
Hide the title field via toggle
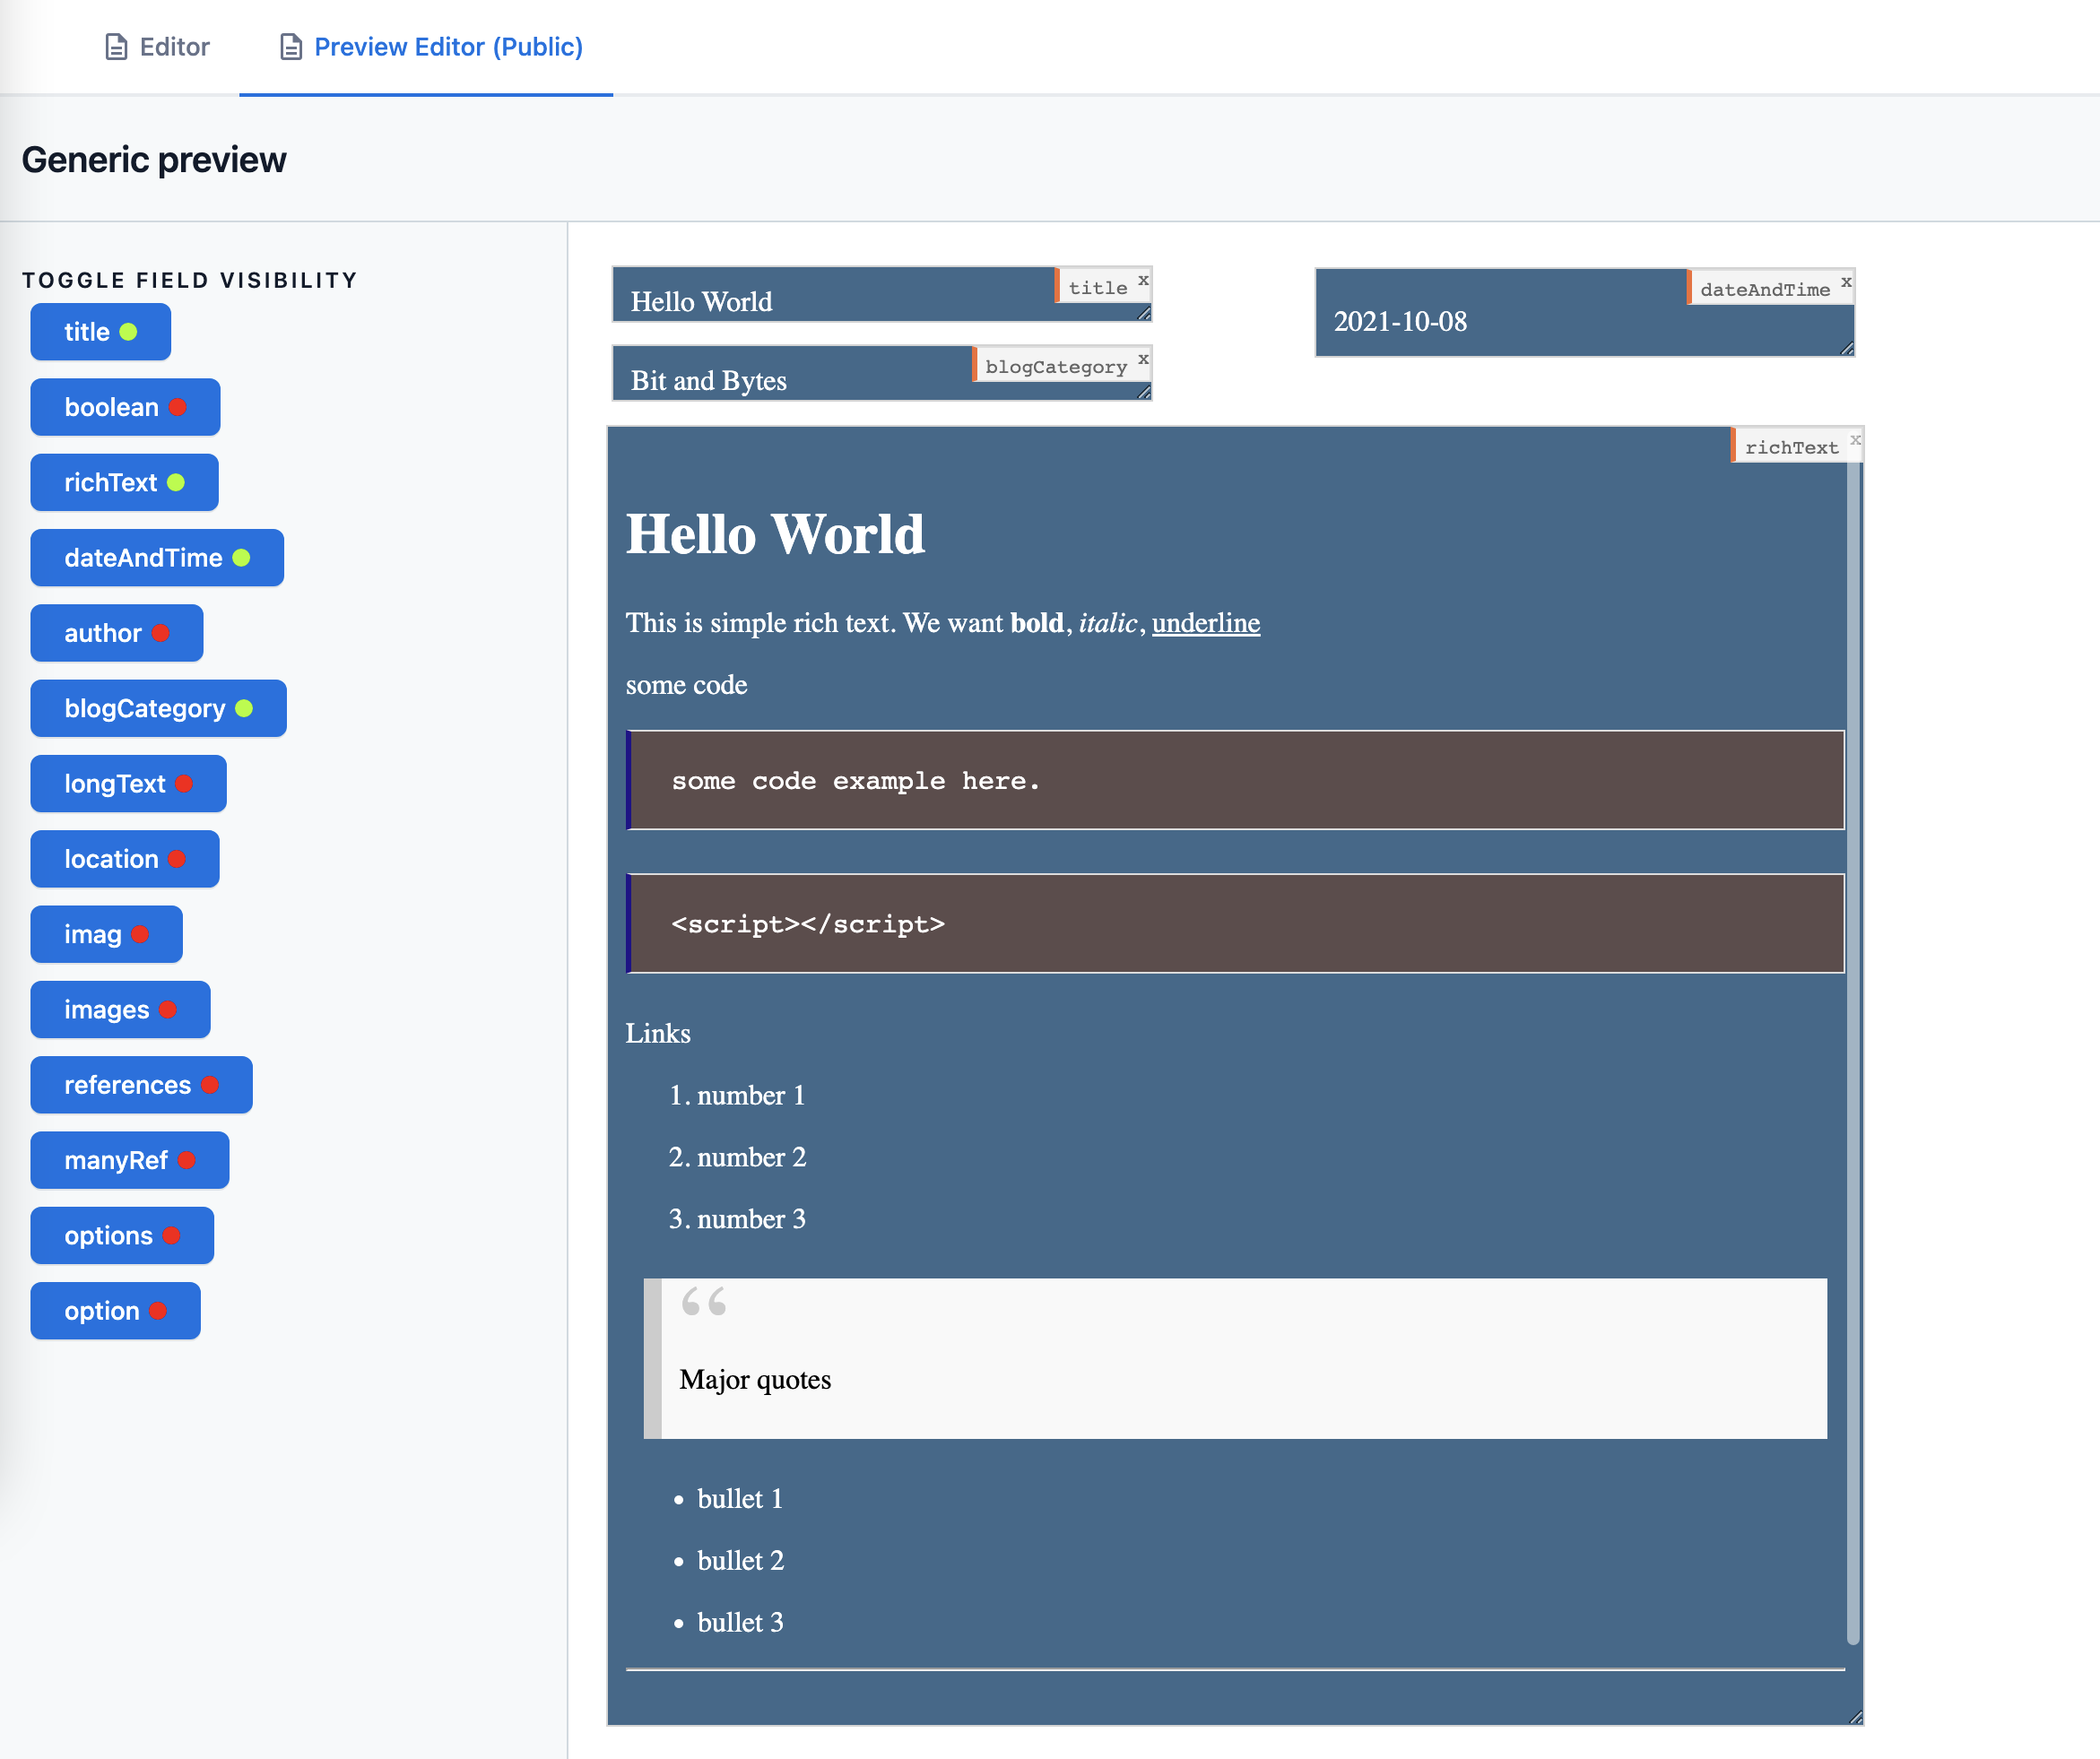point(100,332)
